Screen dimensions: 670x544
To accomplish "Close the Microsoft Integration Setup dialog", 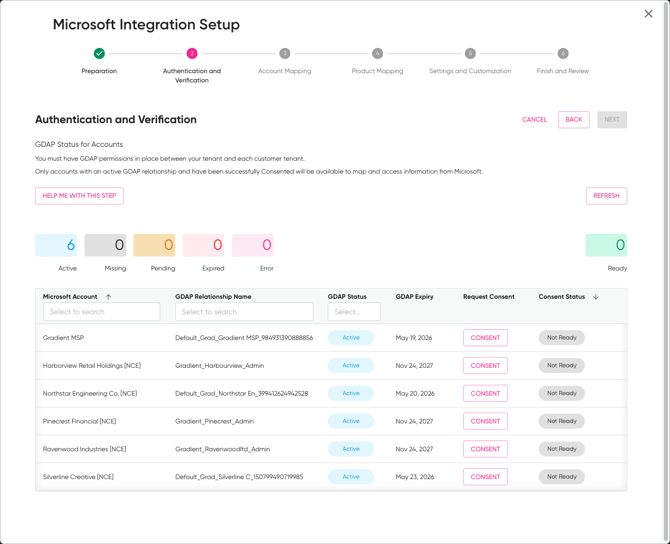I will 648,14.
